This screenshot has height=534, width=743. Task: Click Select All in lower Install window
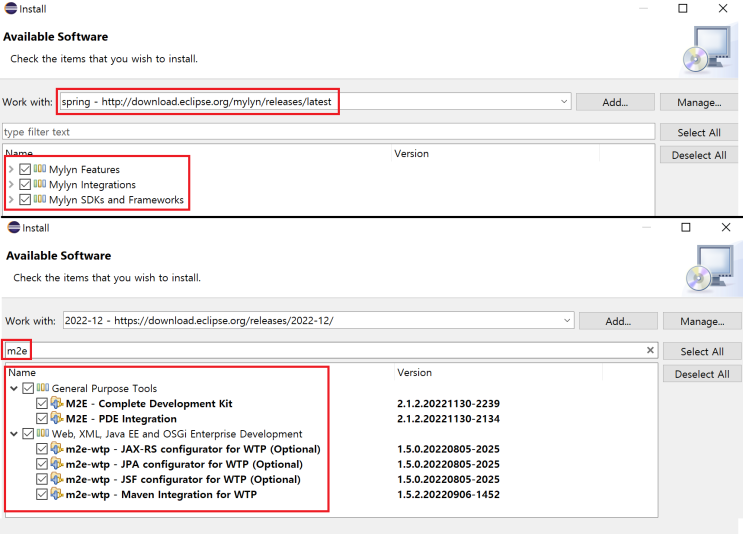click(x=702, y=352)
